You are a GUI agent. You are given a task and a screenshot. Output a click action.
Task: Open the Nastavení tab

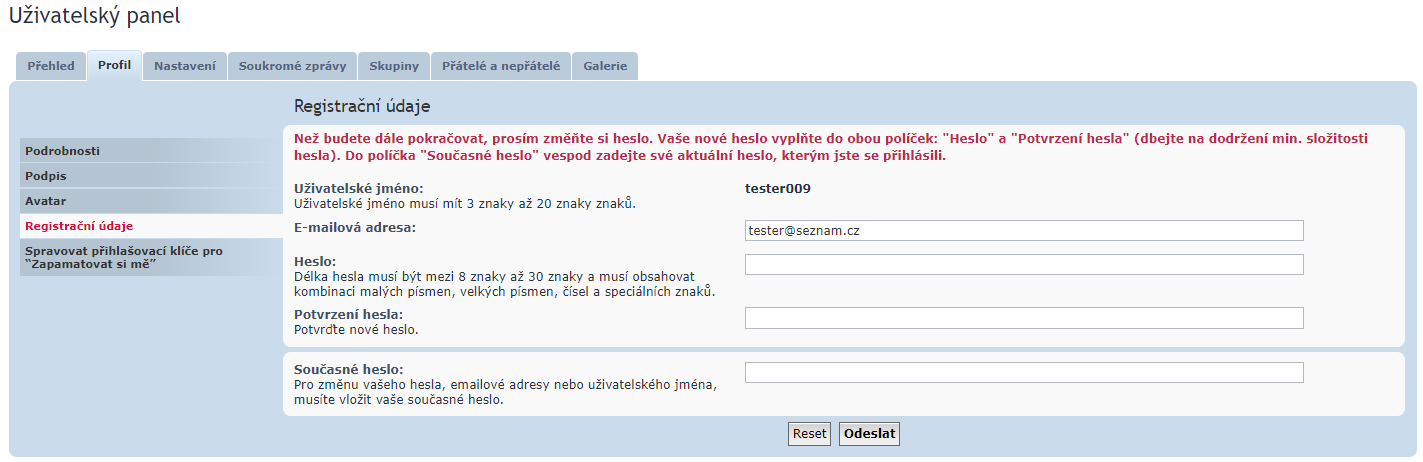185,66
